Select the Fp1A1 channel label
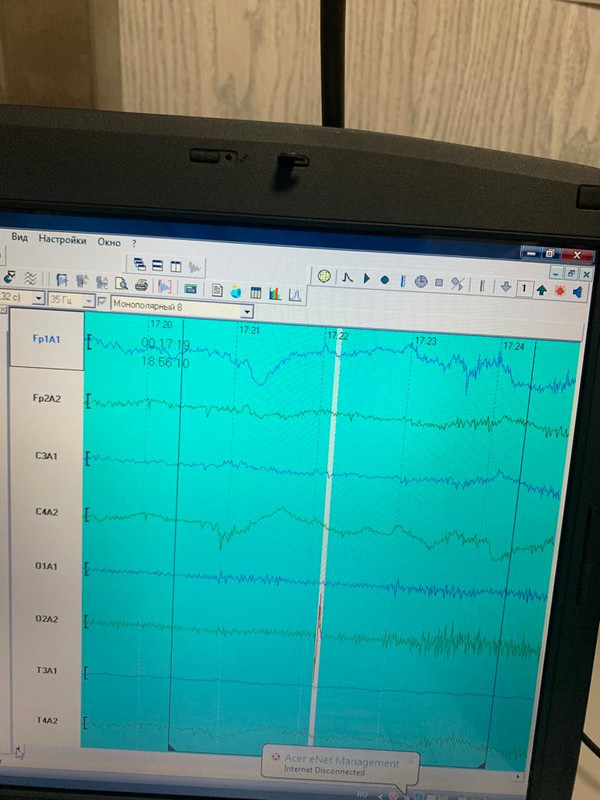 (46, 339)
